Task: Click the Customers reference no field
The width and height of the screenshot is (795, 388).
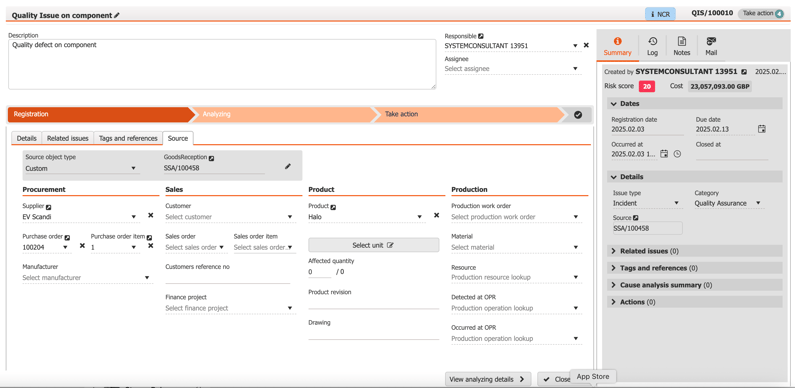Action: click(x=228, y=278)
